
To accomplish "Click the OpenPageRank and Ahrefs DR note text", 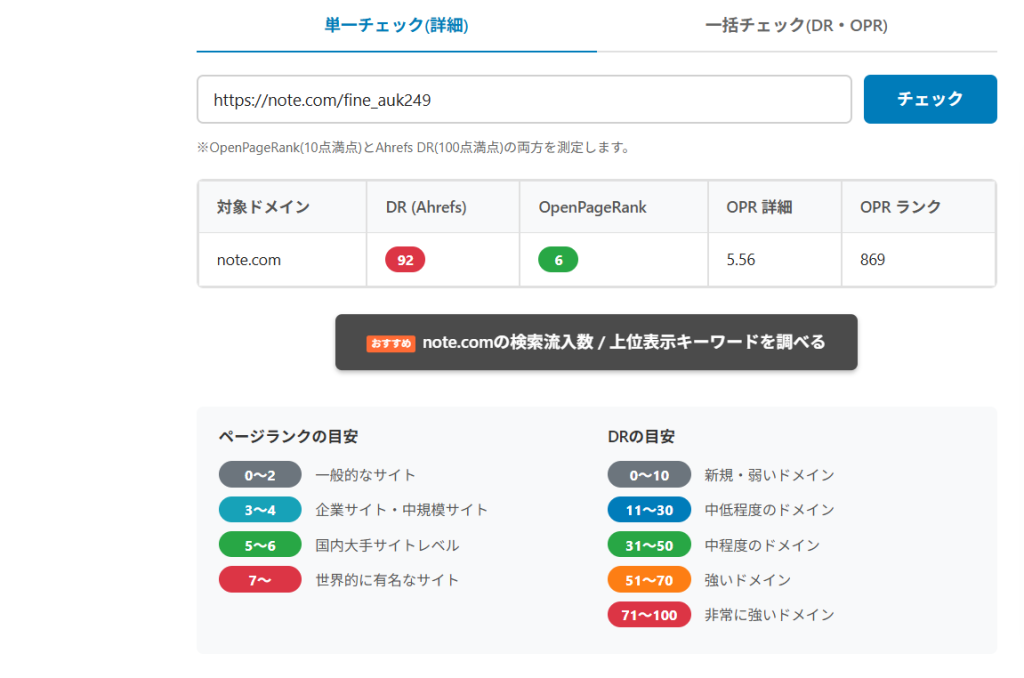I will (x=415, y=148).
